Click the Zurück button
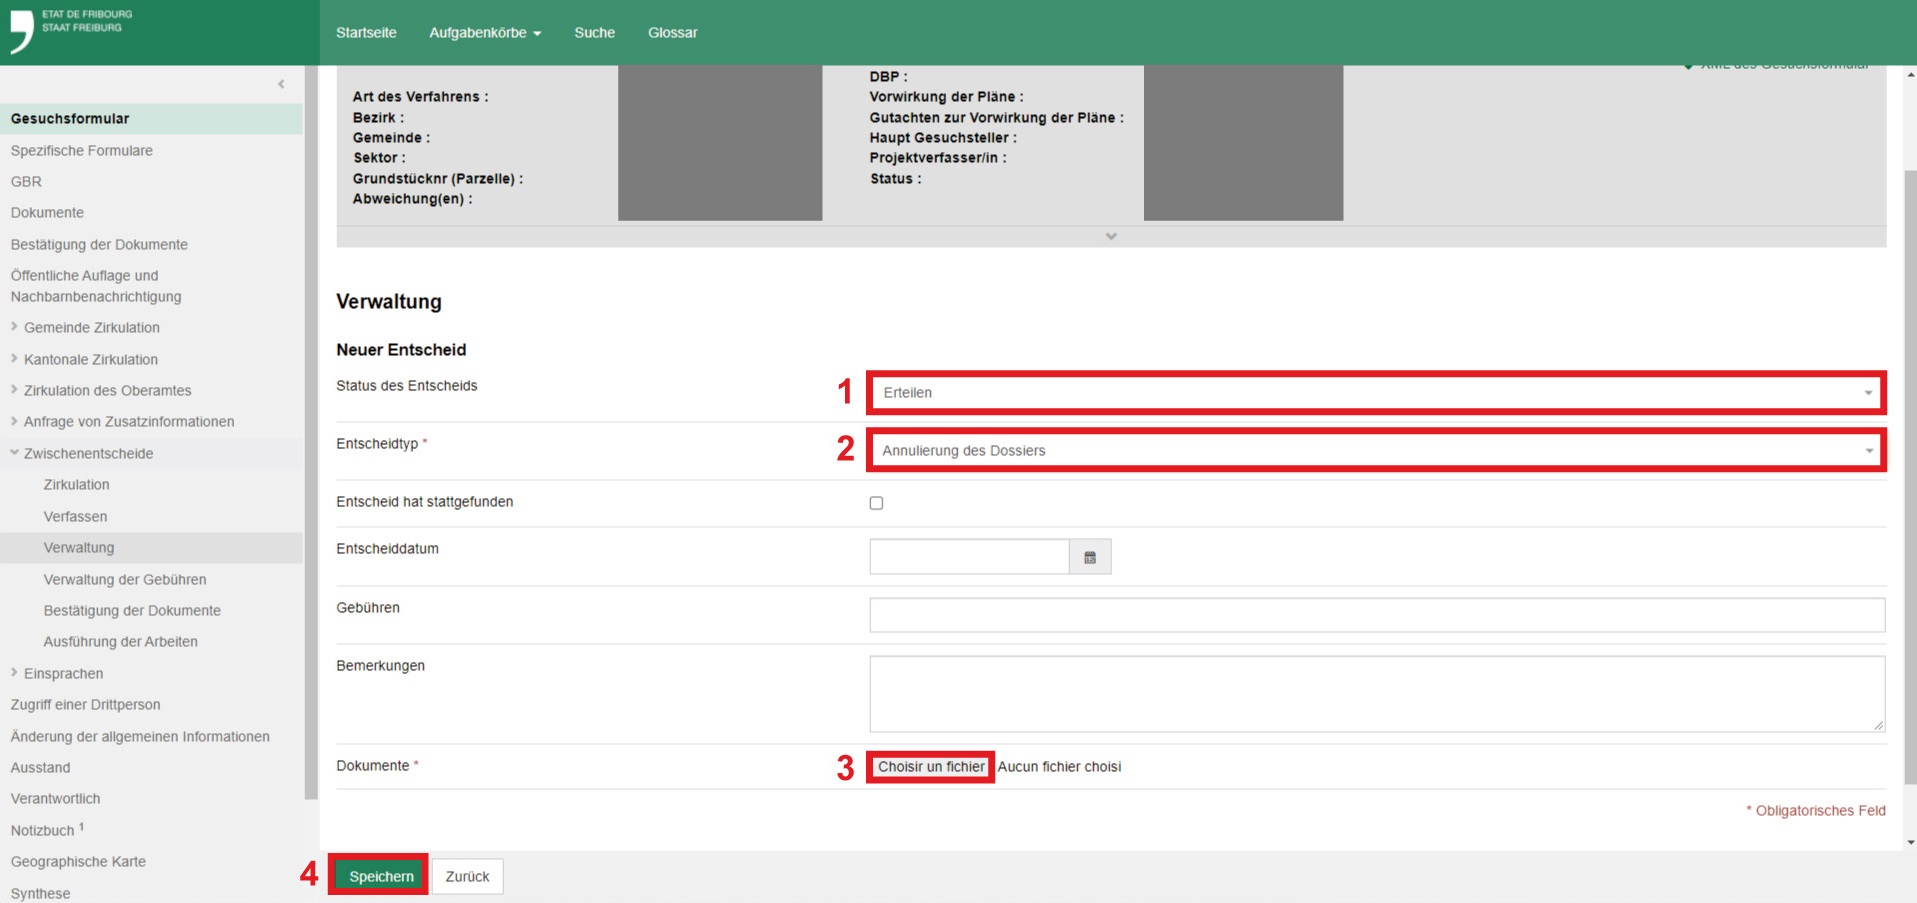The image size is (1917, 903). 467,877
